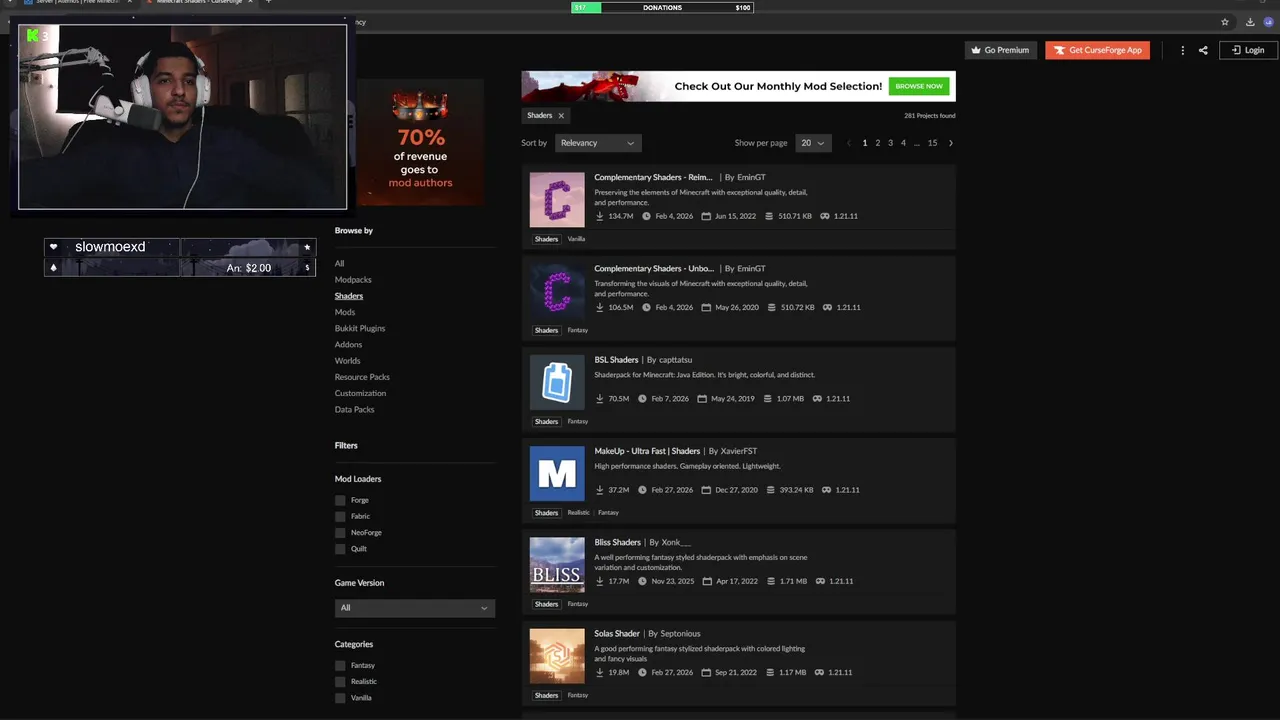
Task: Open a new browser tab
Action: click(x=268, y=2)
